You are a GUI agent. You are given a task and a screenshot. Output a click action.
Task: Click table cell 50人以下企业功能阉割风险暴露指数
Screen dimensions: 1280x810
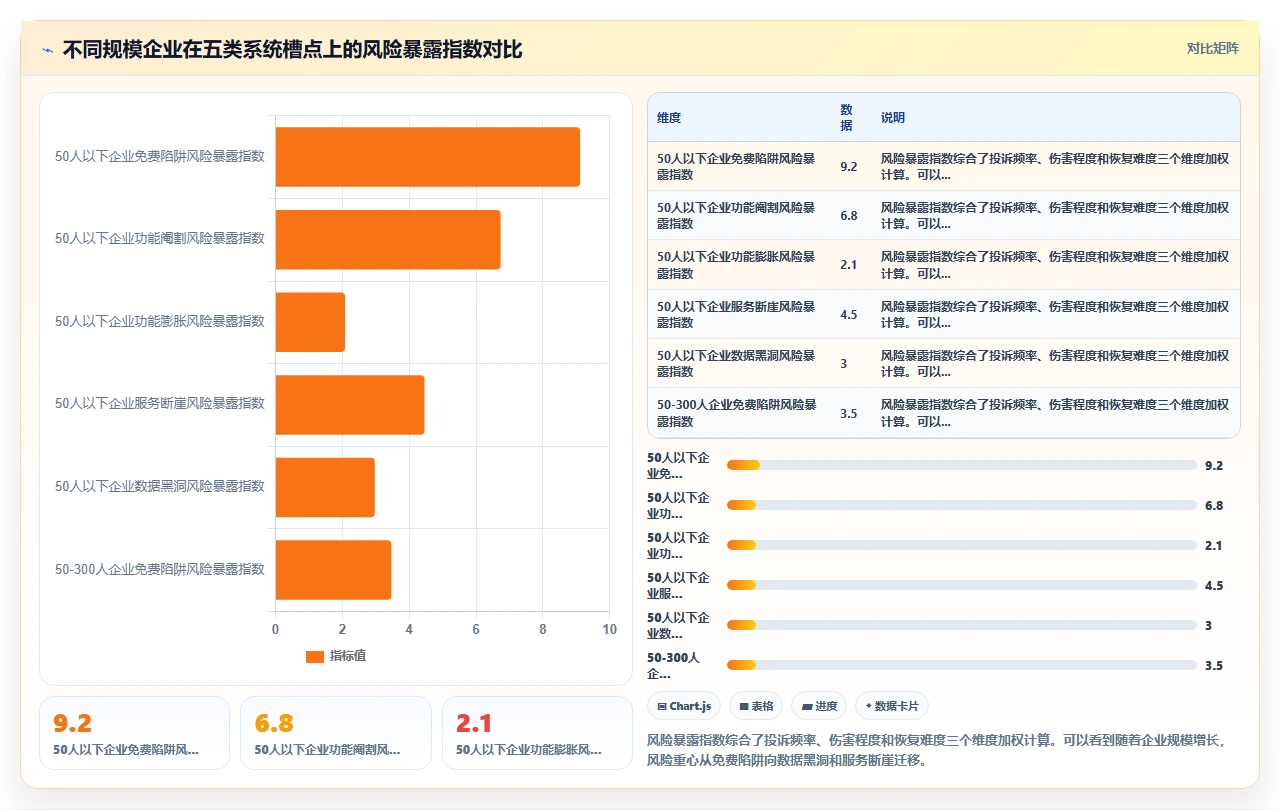(x=739, y=215)
